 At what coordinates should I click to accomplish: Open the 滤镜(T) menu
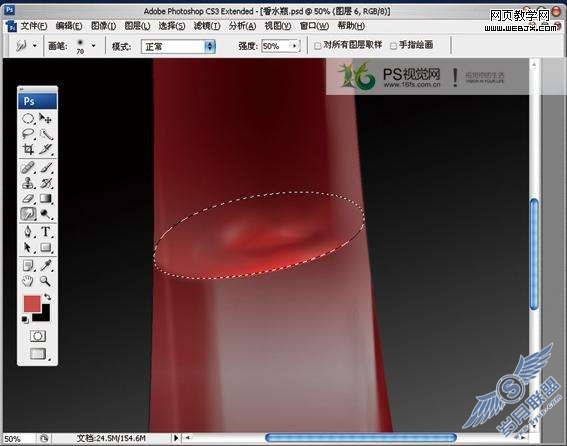(x=207, y=26)
